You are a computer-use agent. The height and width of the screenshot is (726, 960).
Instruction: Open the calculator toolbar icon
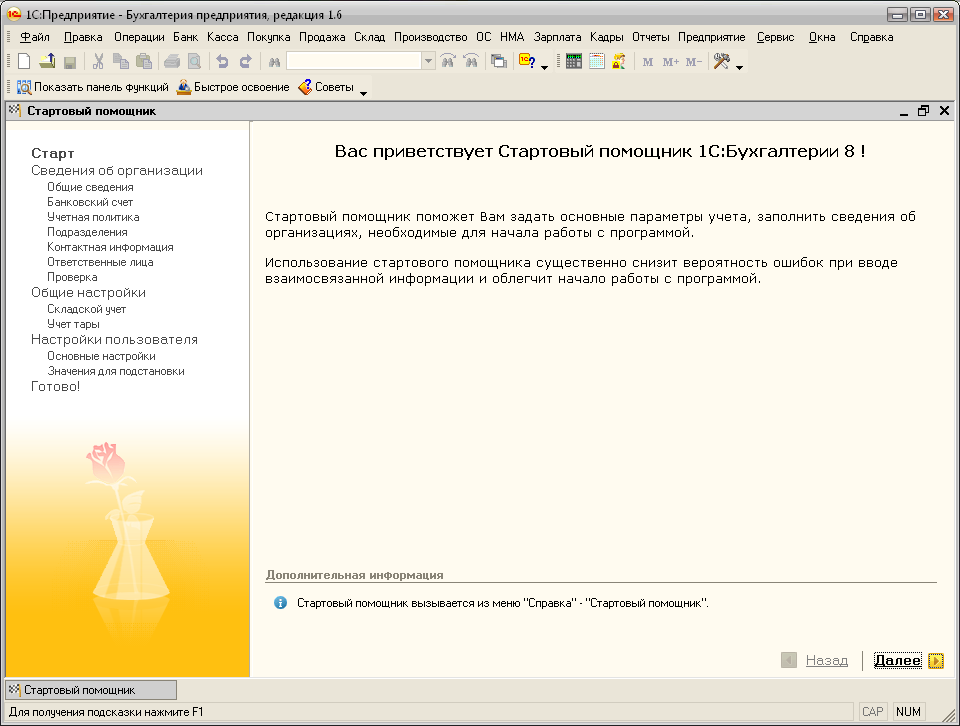point(574,61)
